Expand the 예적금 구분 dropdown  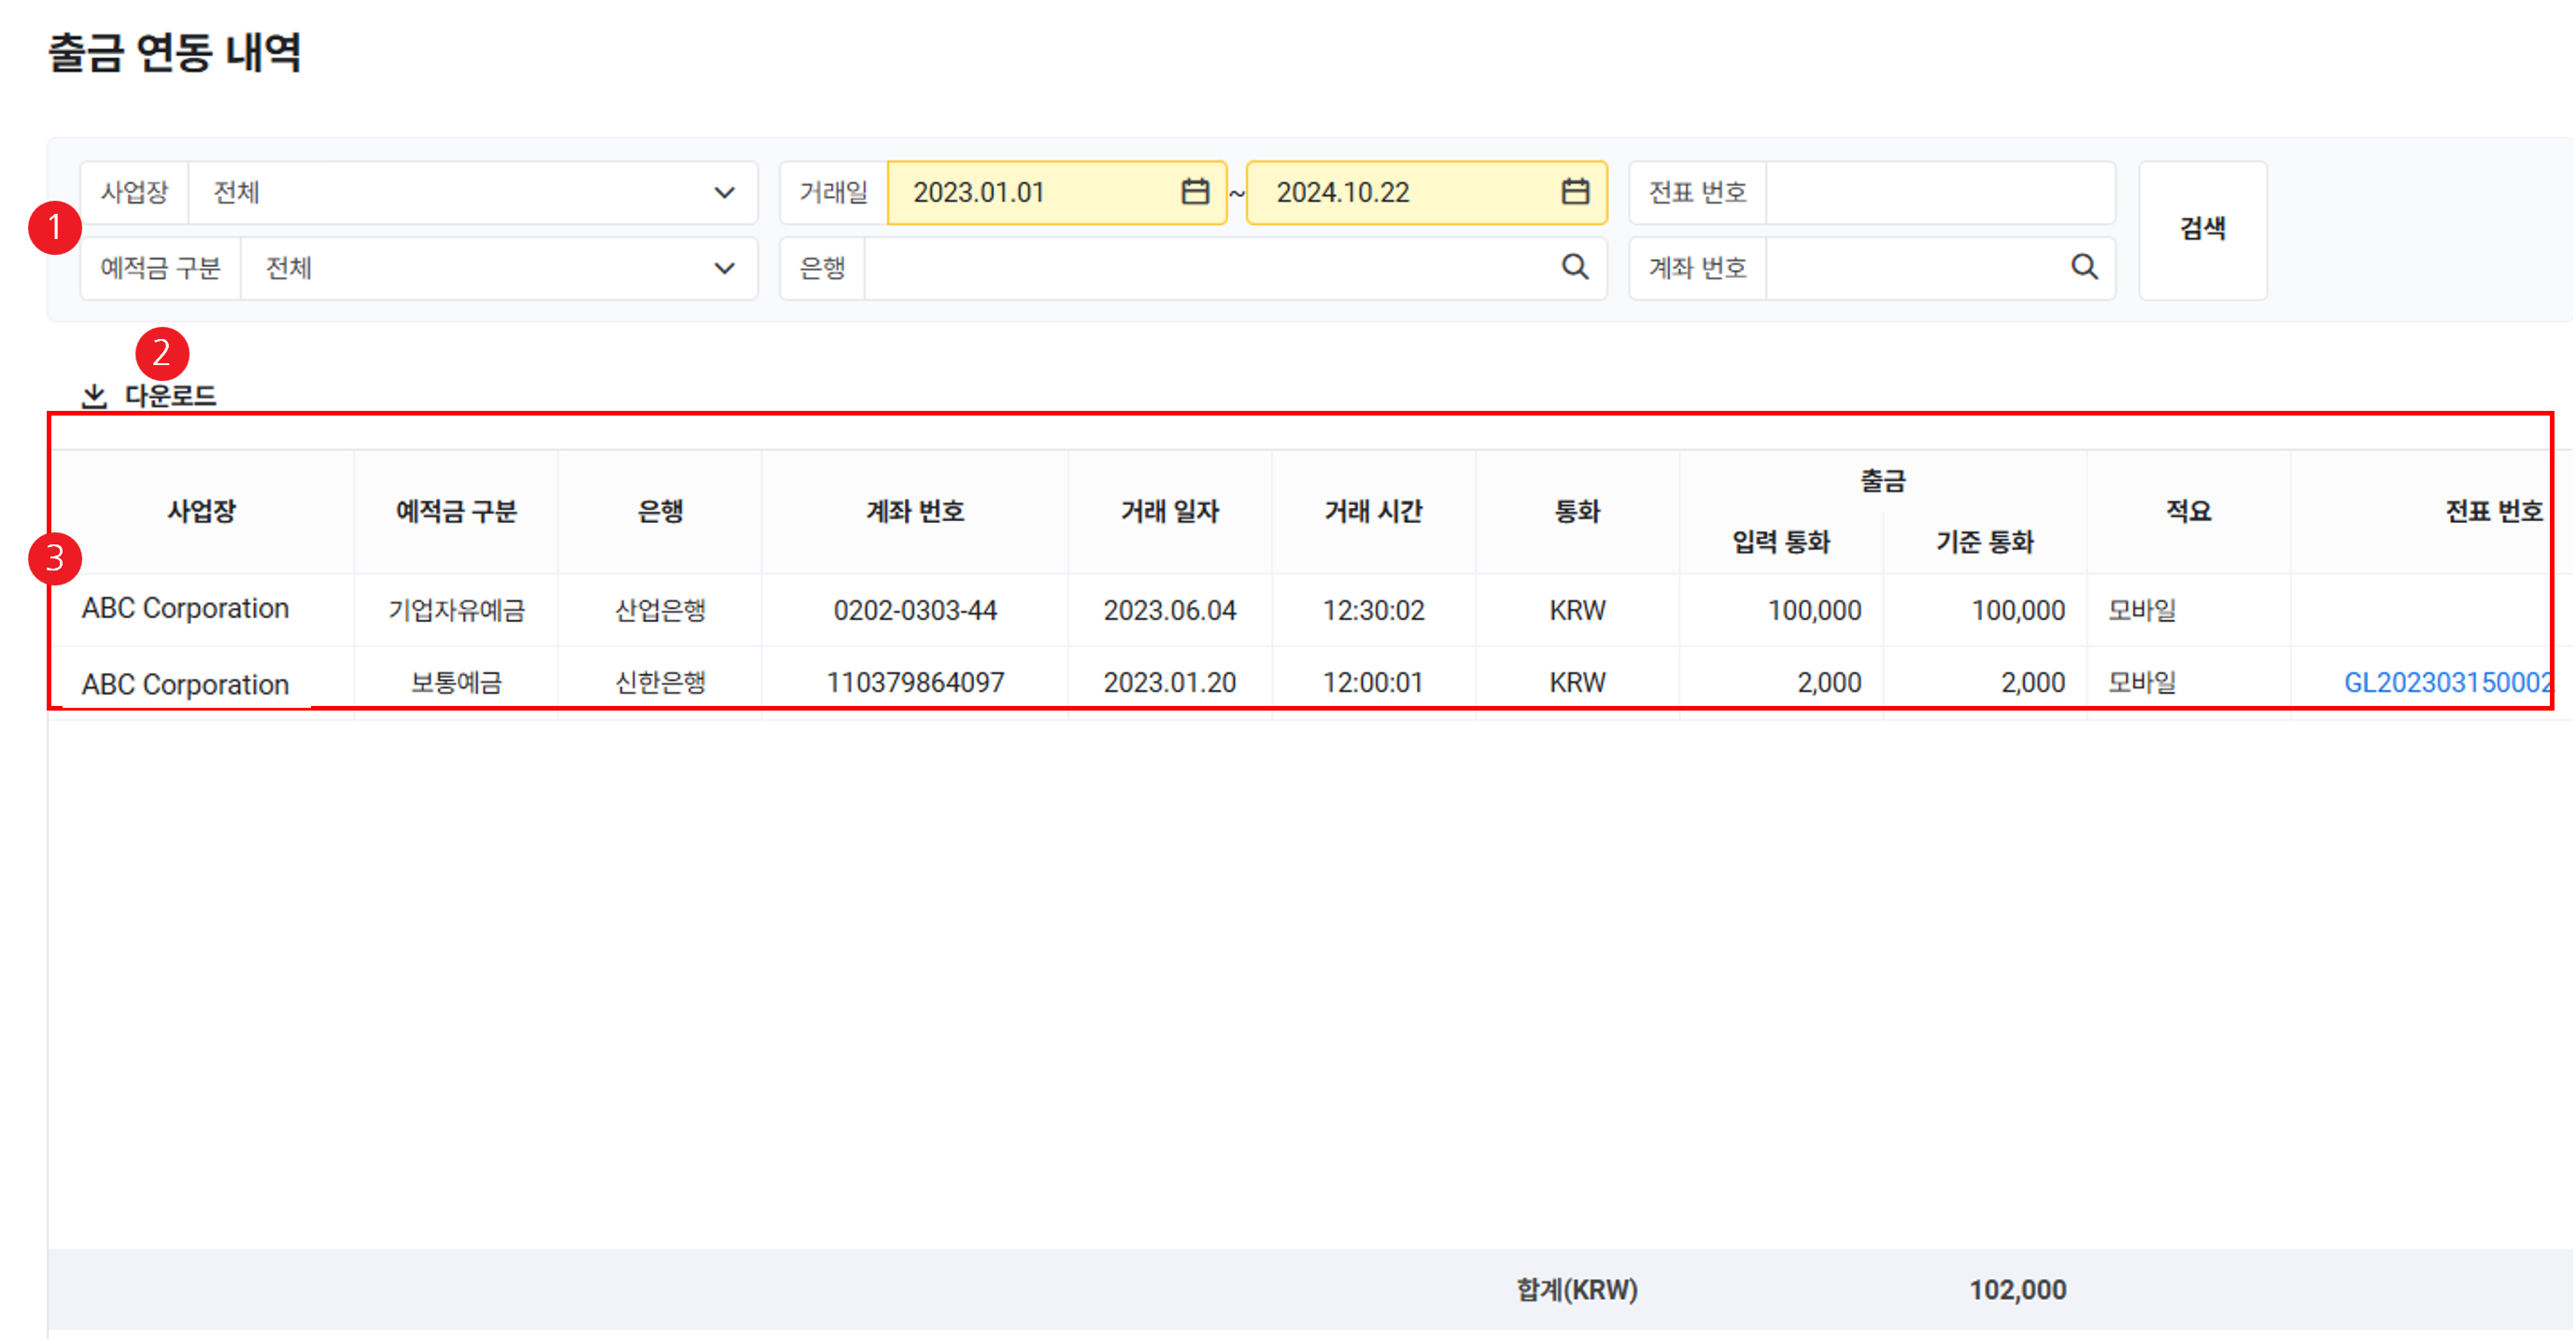pyautogui.click(x=724, y=268)
